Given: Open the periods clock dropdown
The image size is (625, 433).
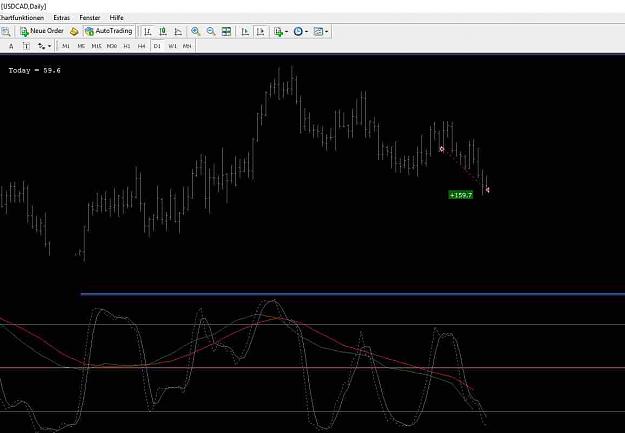Looking at the screenshot, I should [301, 31].
